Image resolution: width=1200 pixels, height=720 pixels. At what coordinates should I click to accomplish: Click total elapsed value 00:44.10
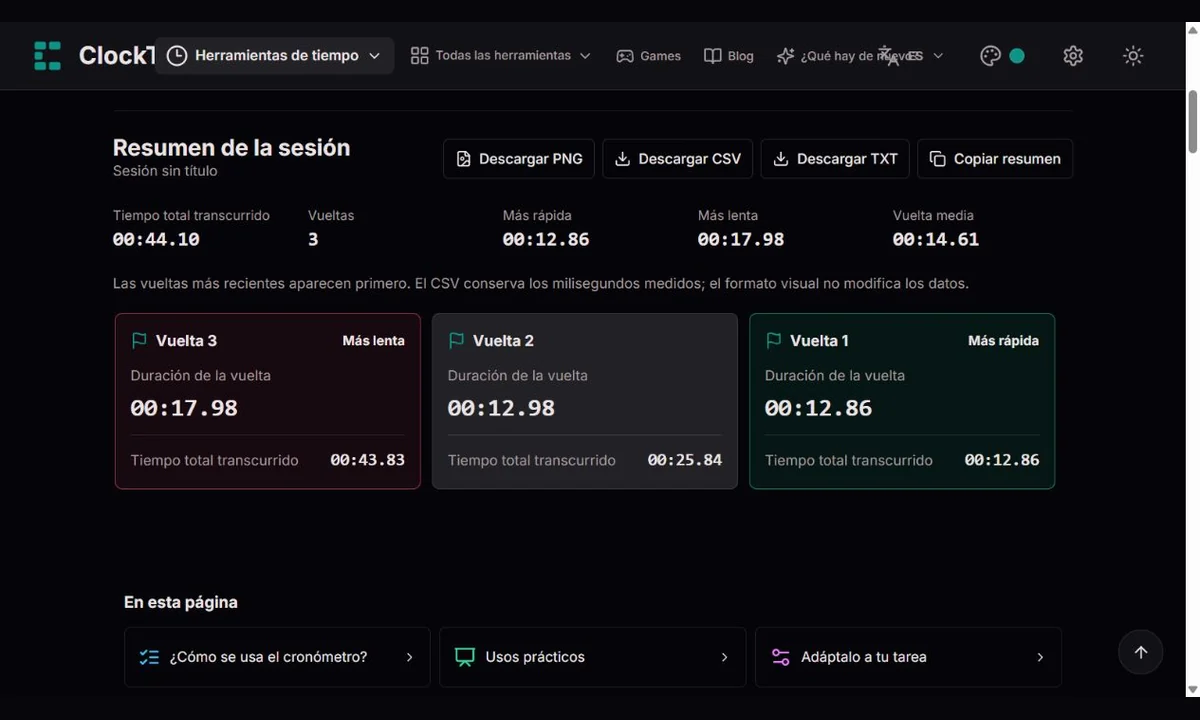(x=156, y=240)
